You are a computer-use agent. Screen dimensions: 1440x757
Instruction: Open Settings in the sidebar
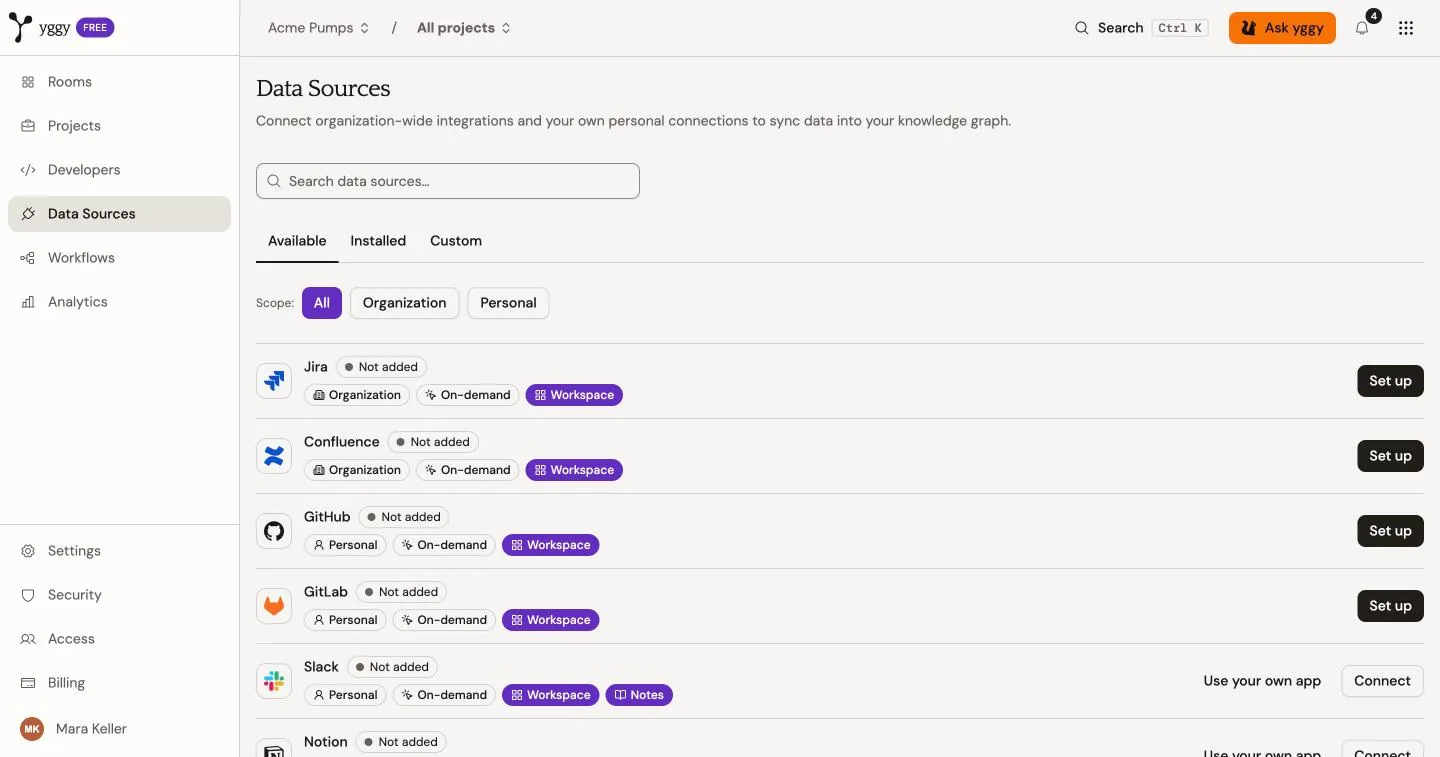(x=119, y=551)
